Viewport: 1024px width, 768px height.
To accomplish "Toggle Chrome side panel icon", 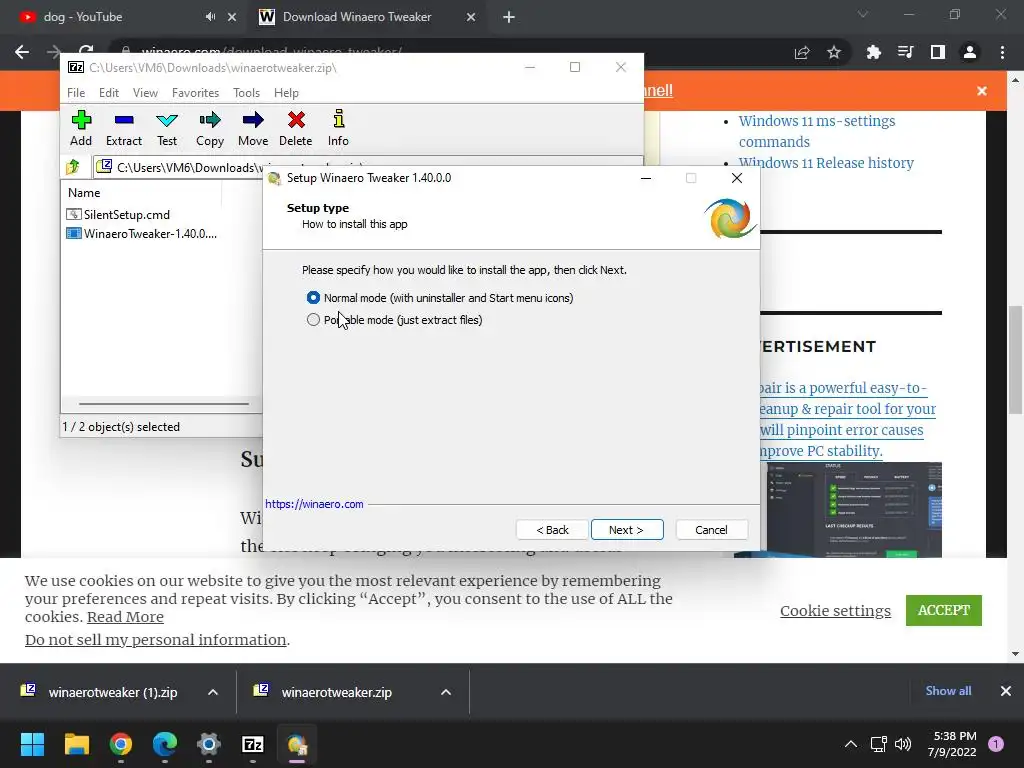I will pos(938,52).
